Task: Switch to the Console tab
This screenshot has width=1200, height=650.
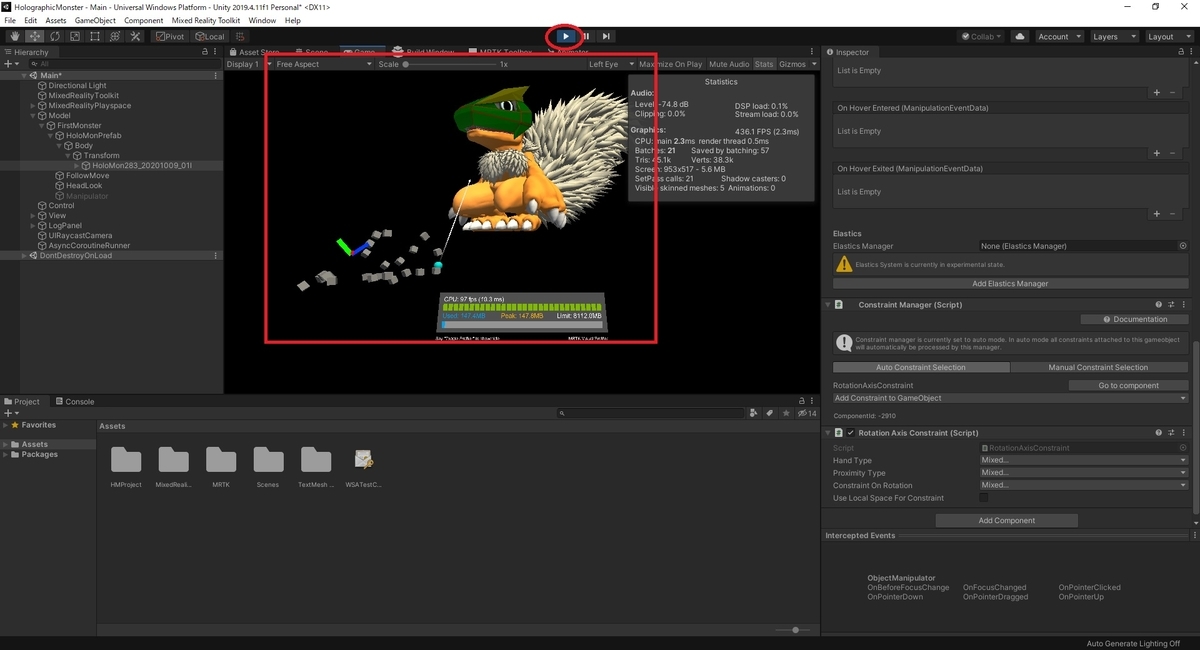Action: (x=74, y=401)
